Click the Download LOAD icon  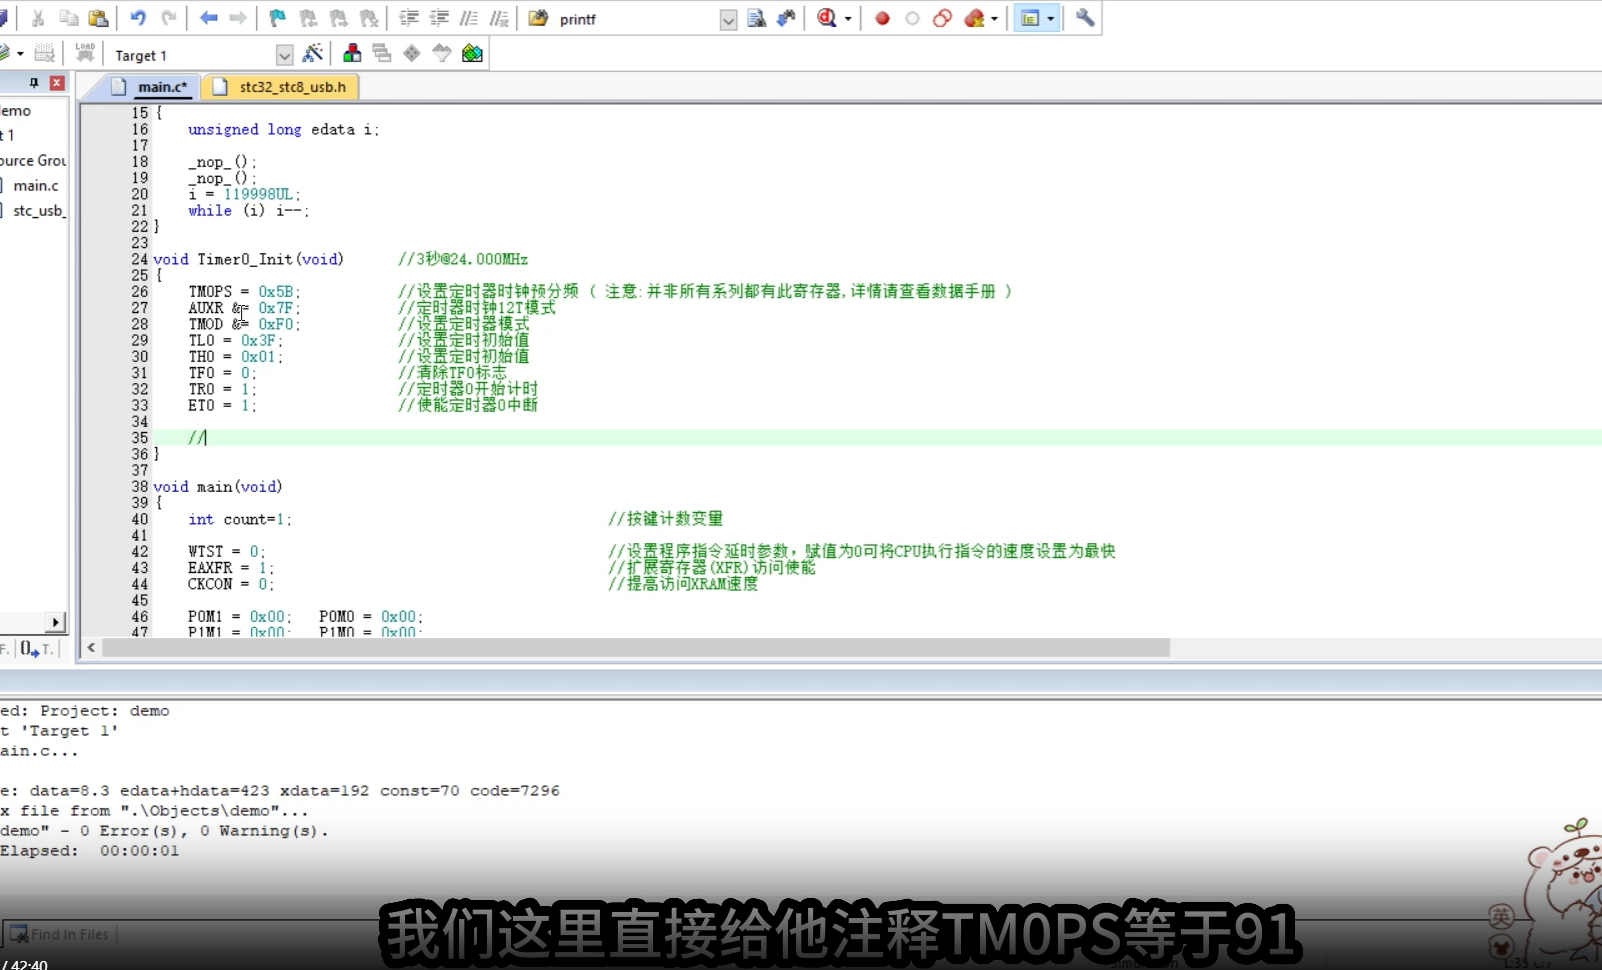tap(85, 52)
